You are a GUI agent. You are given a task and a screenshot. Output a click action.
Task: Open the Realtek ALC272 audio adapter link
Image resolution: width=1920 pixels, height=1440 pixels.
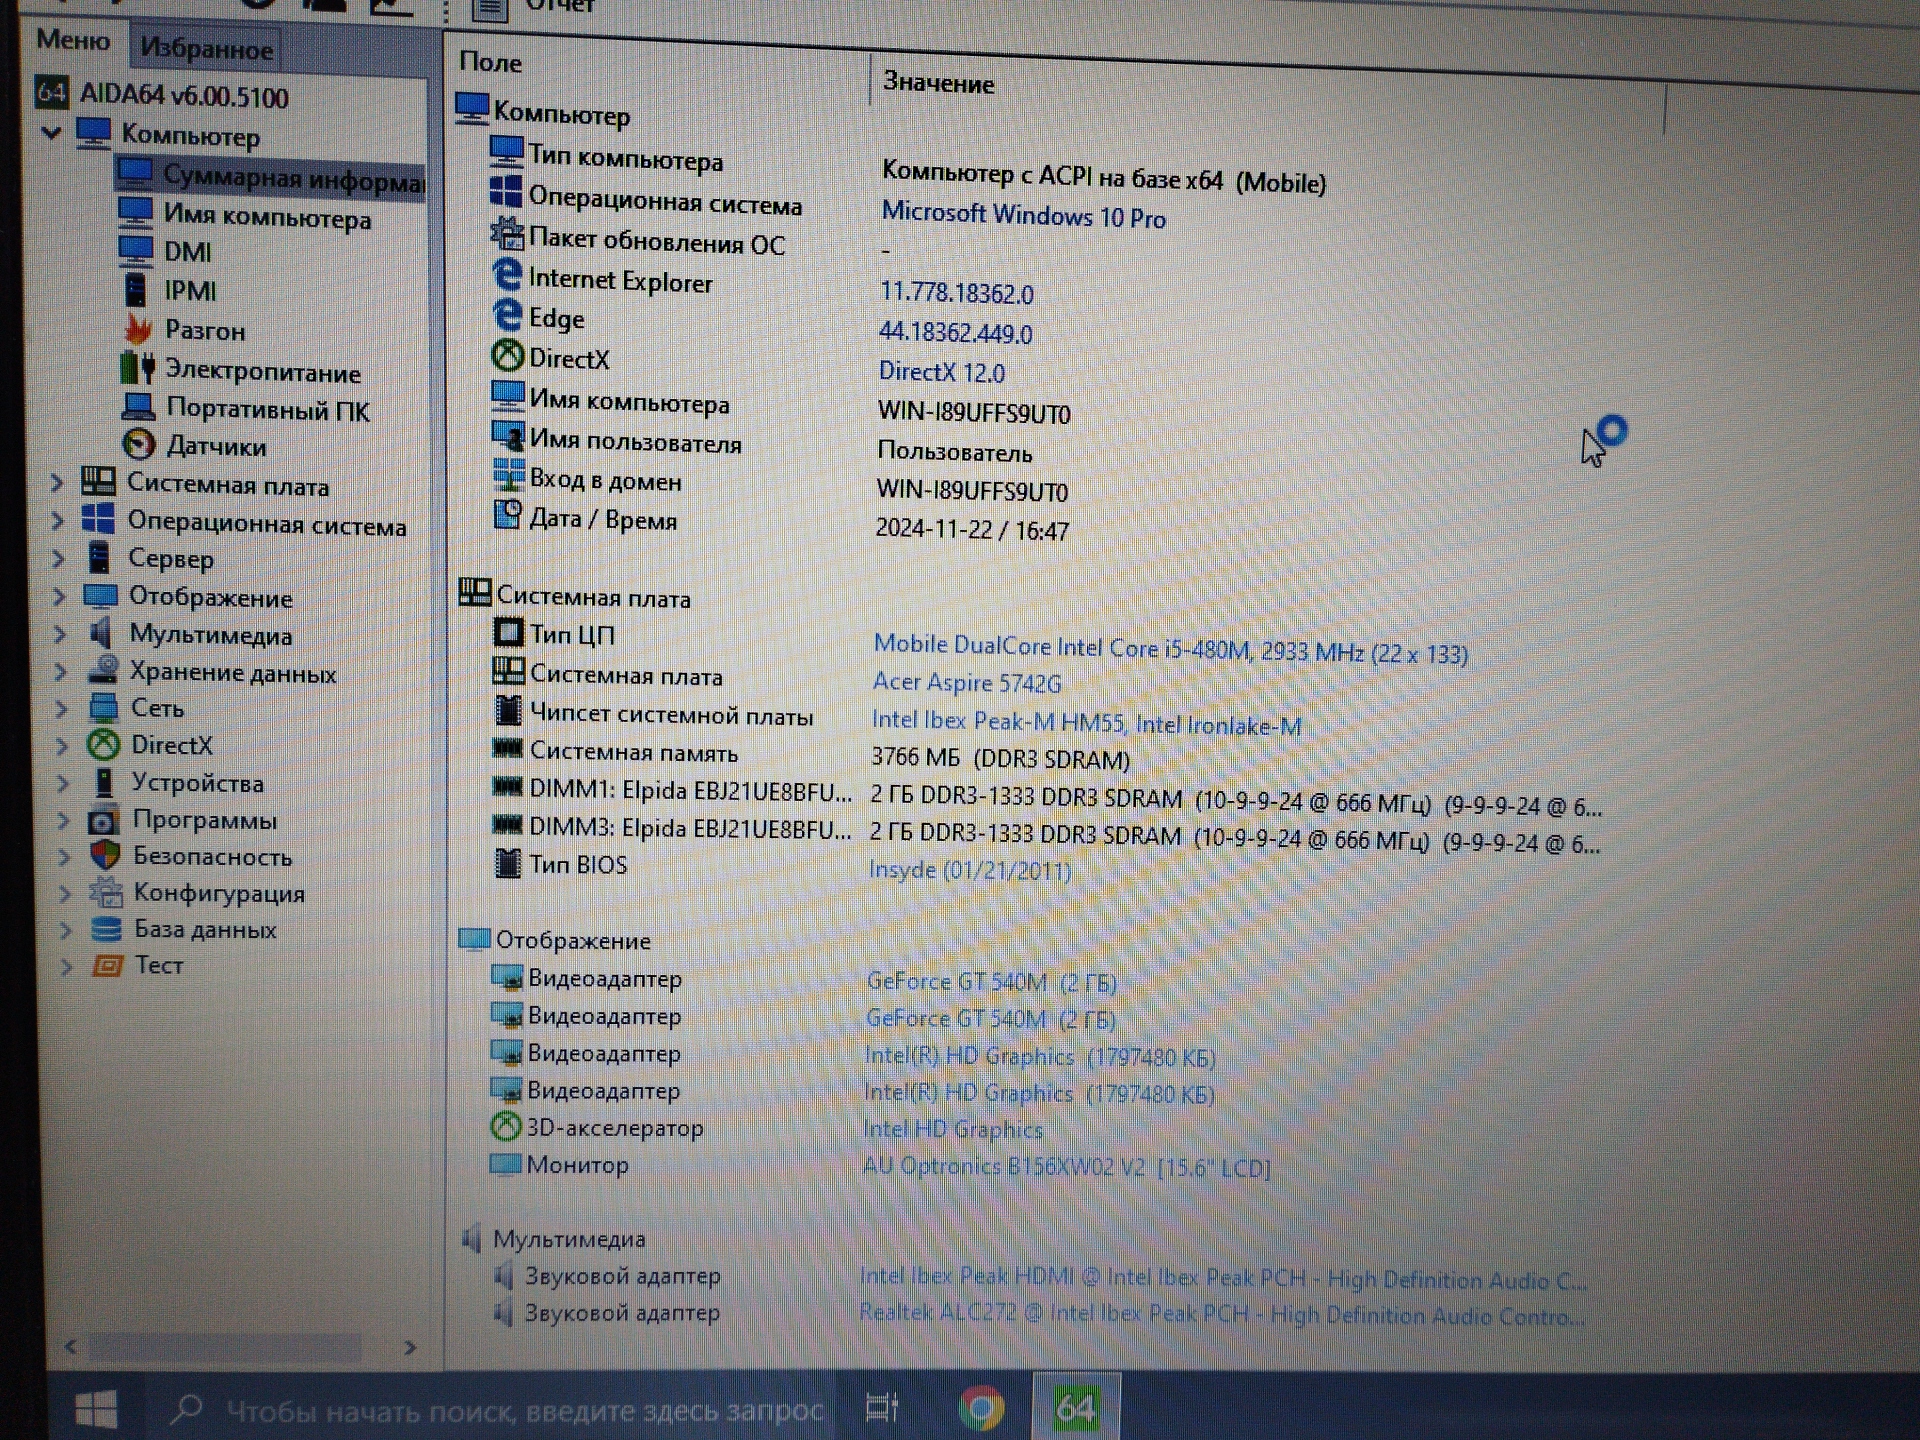[1222, 1314]
